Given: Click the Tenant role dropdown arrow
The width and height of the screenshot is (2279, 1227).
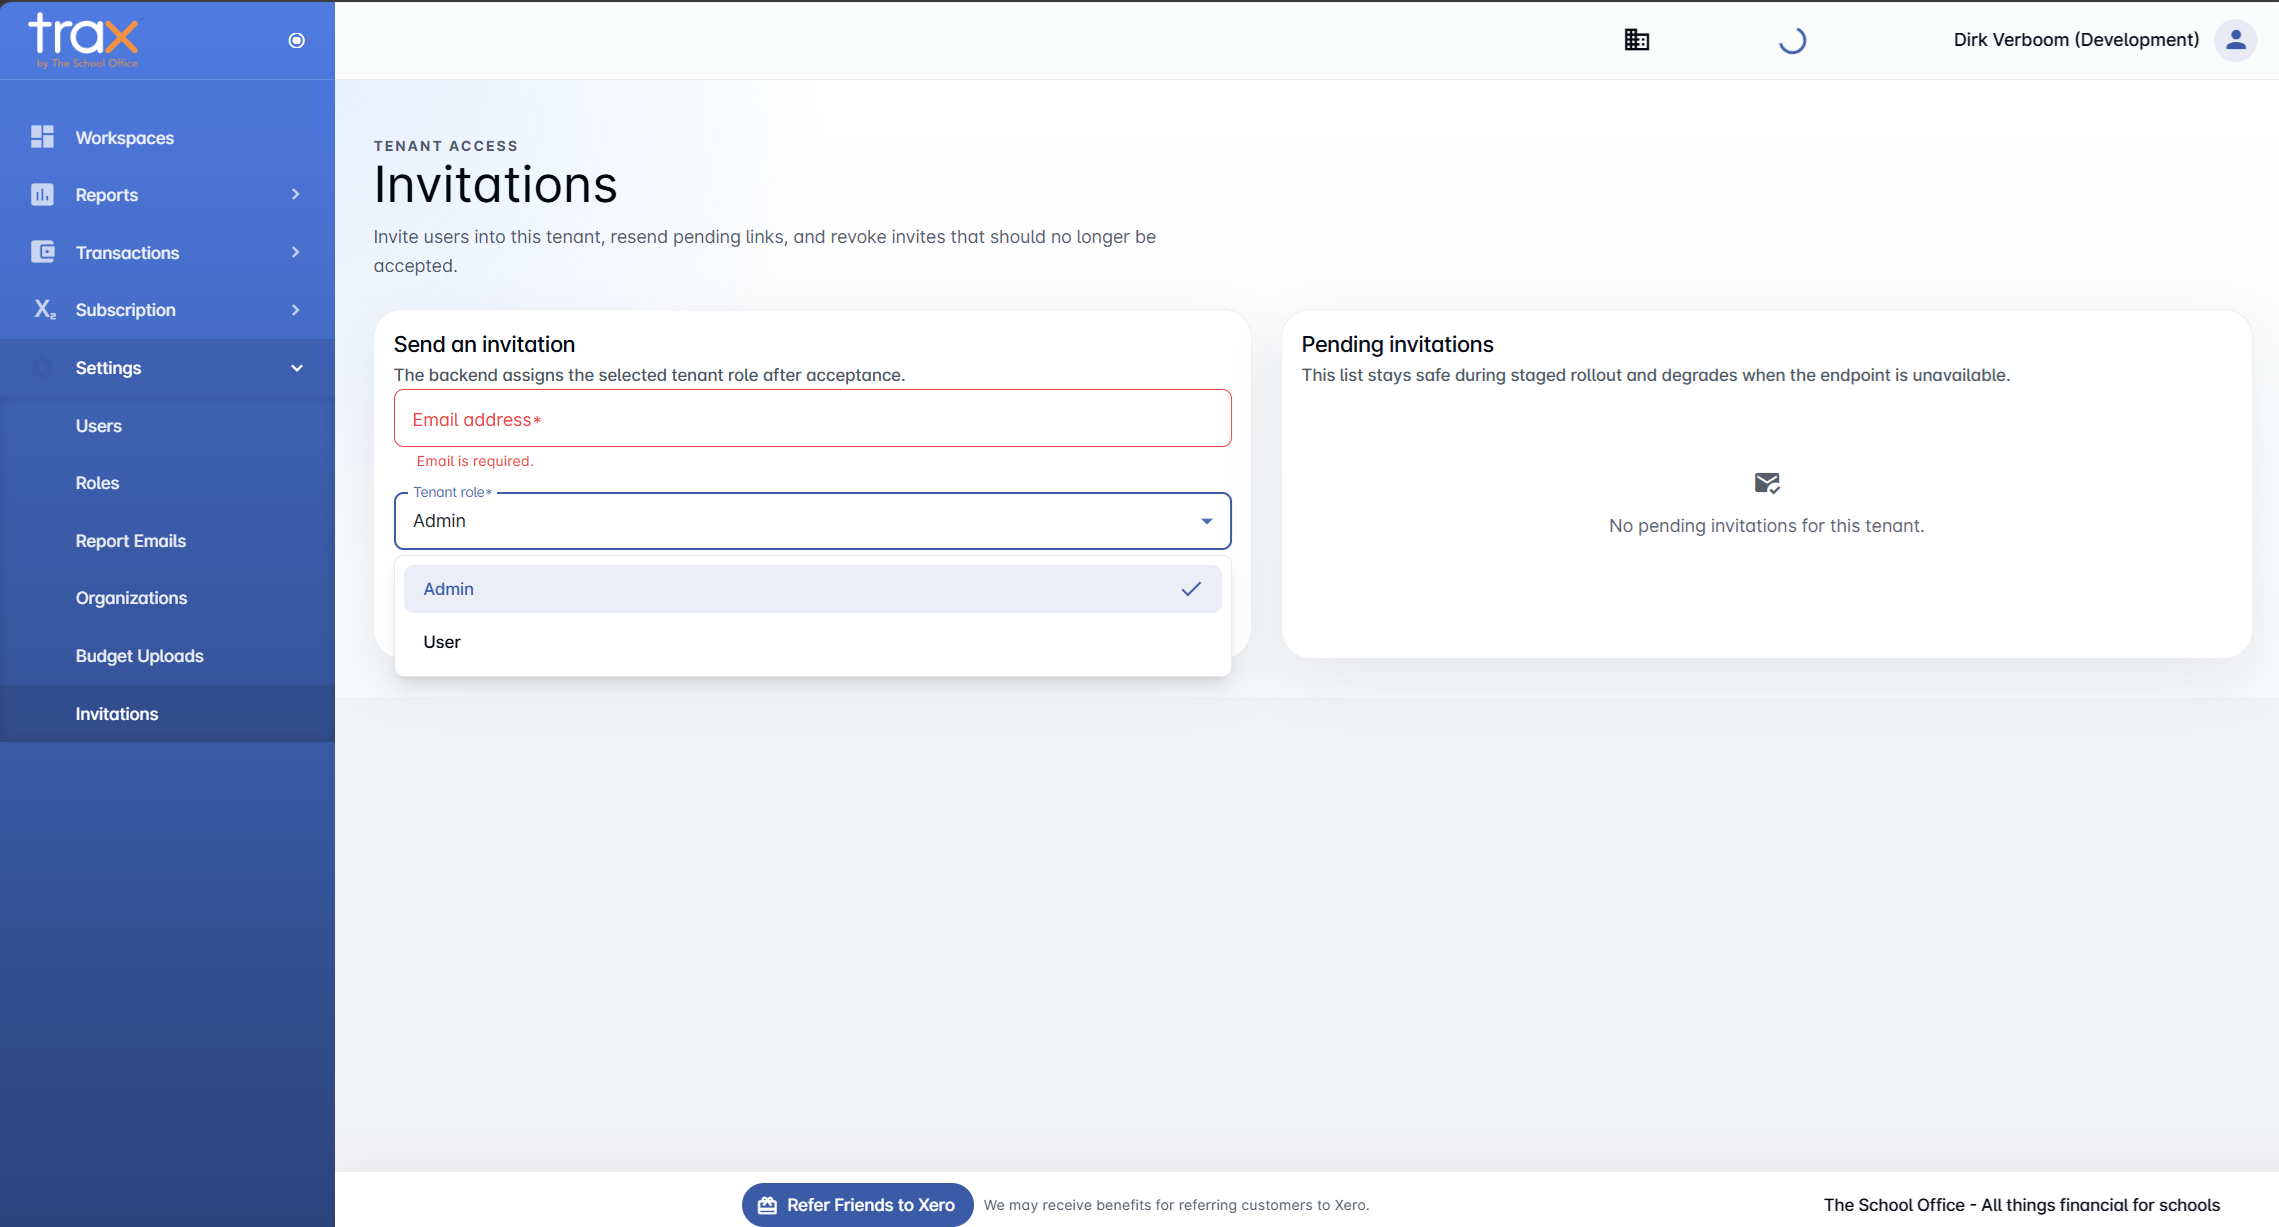Looking at the screenshot, I should click(x=1207, y=521).
